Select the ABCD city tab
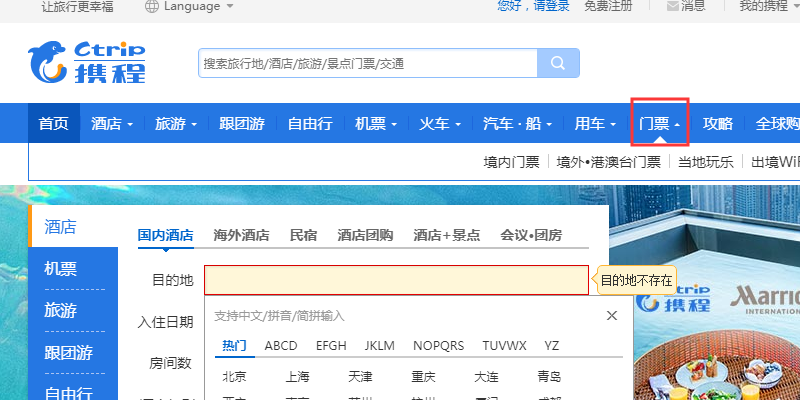The height and width of the screenshot is (400, 800). (281, 345)
